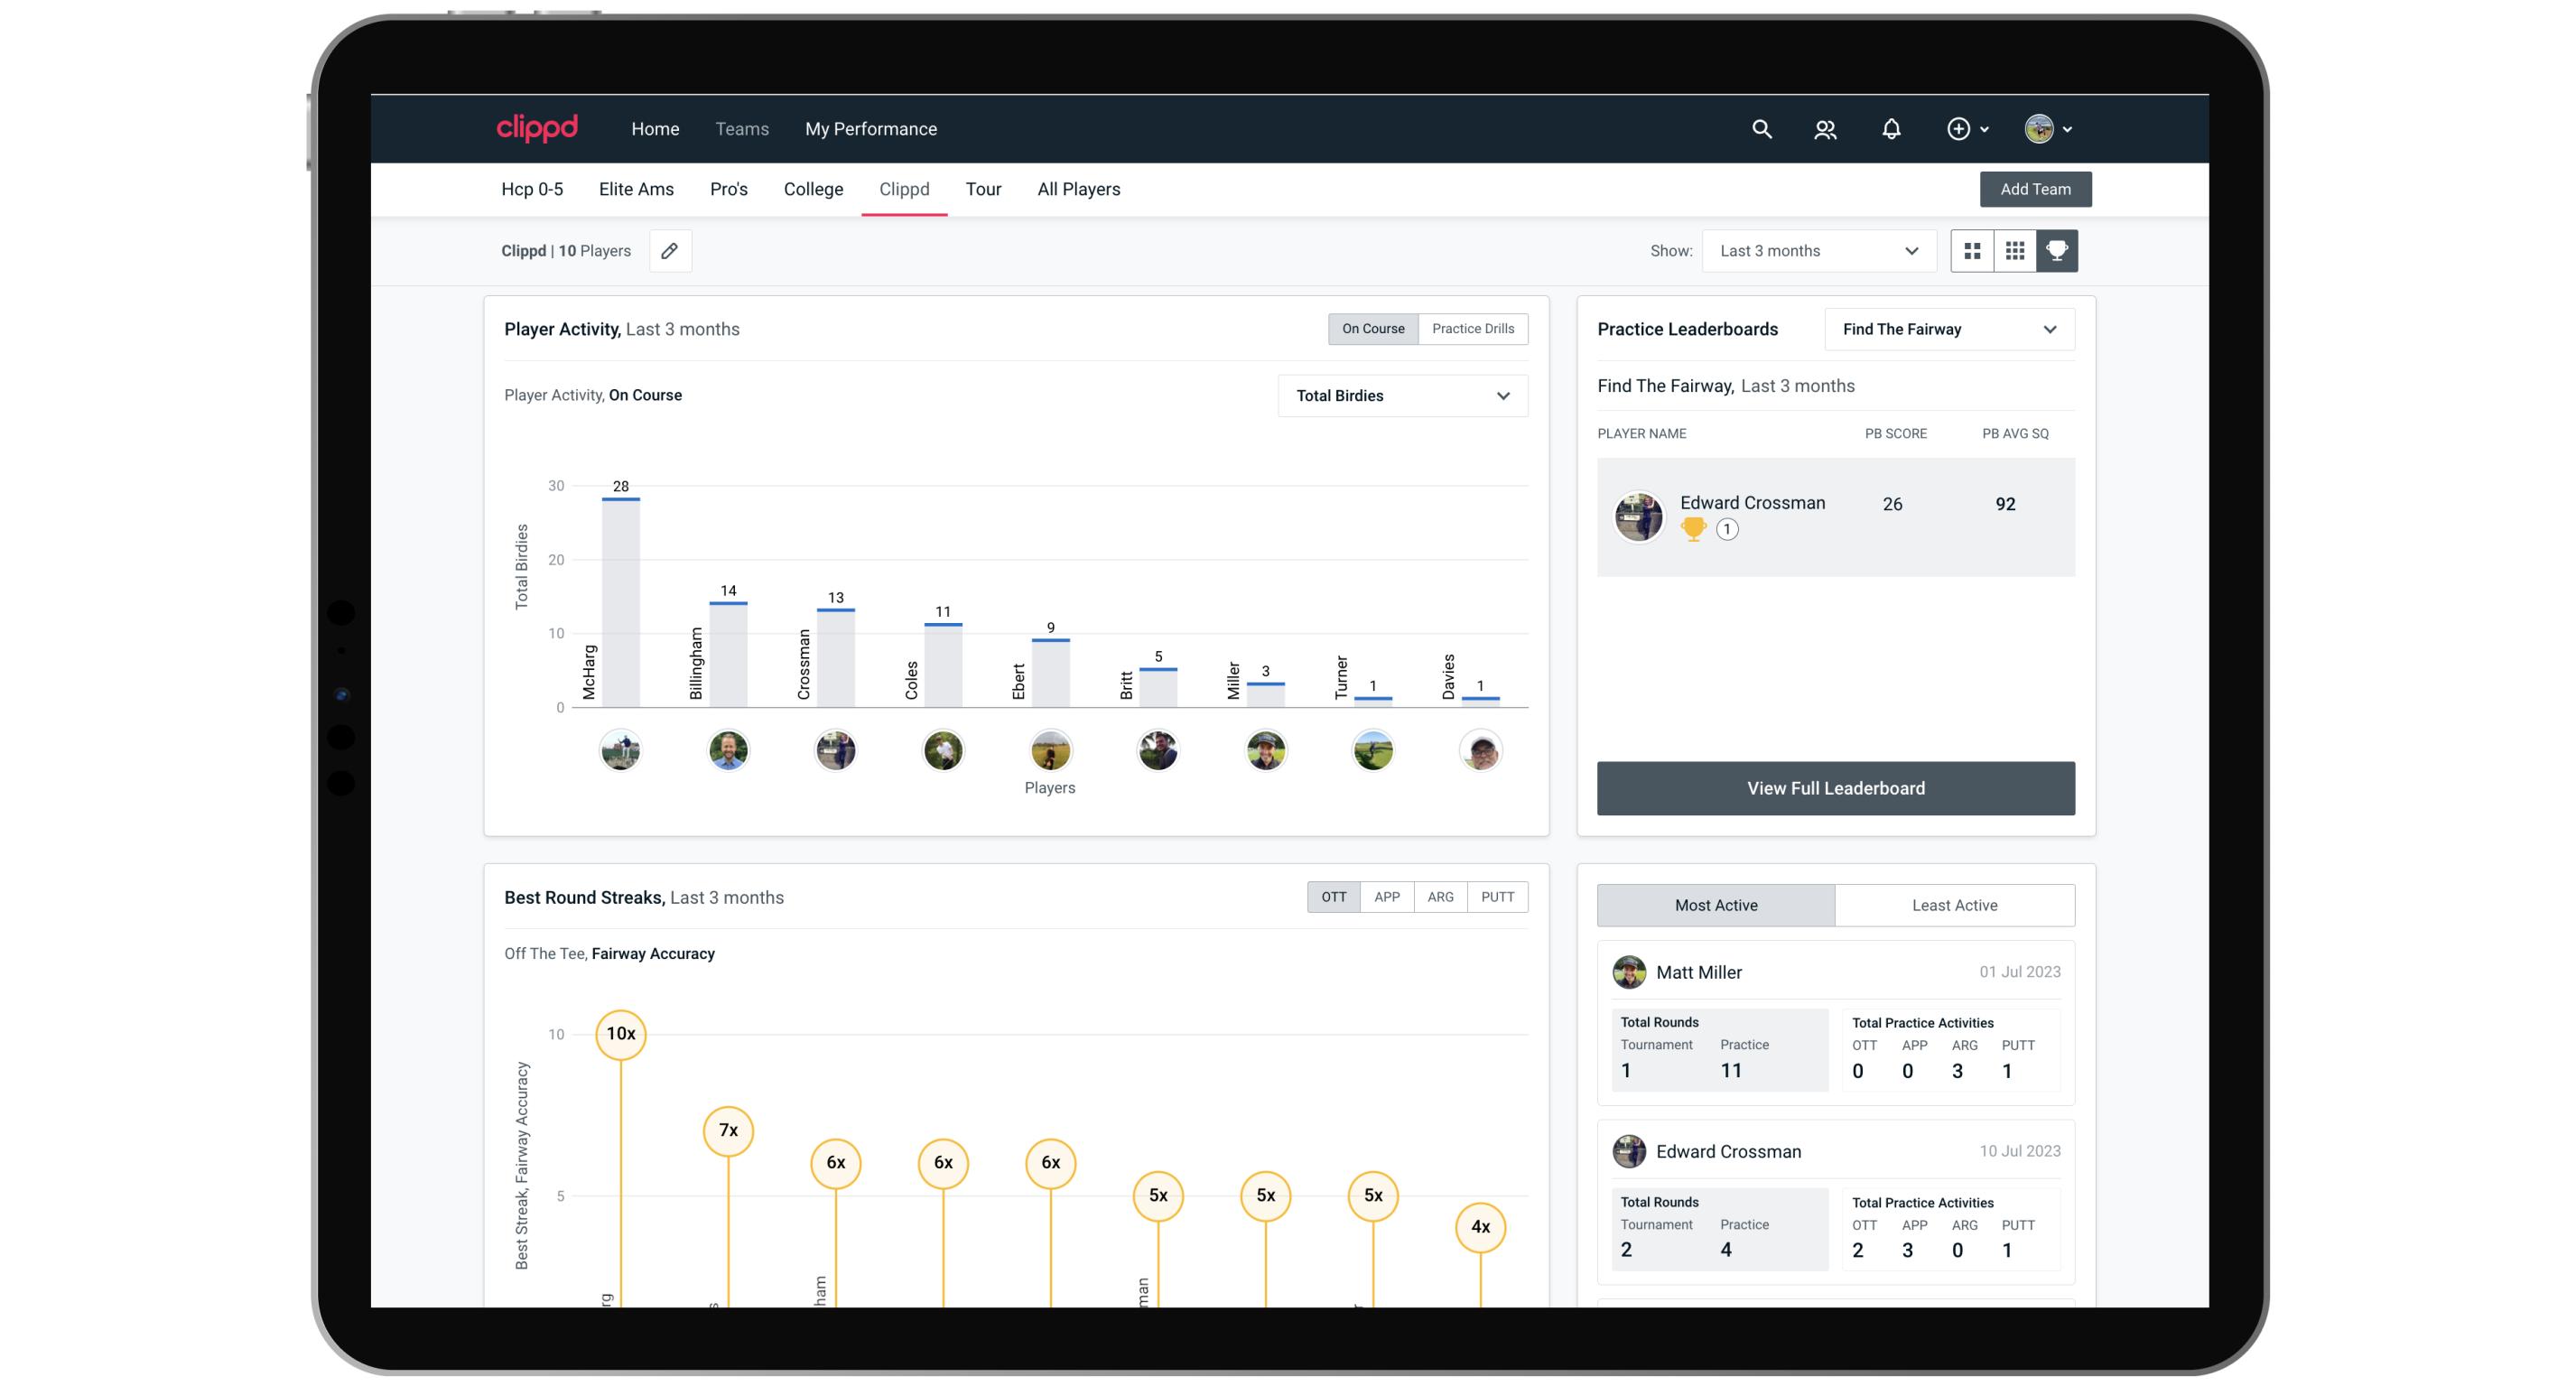Switch to the large grid view icon
This screenshot has width=2576, height=1386.
pyautogui.click(x=1972, y=251)
